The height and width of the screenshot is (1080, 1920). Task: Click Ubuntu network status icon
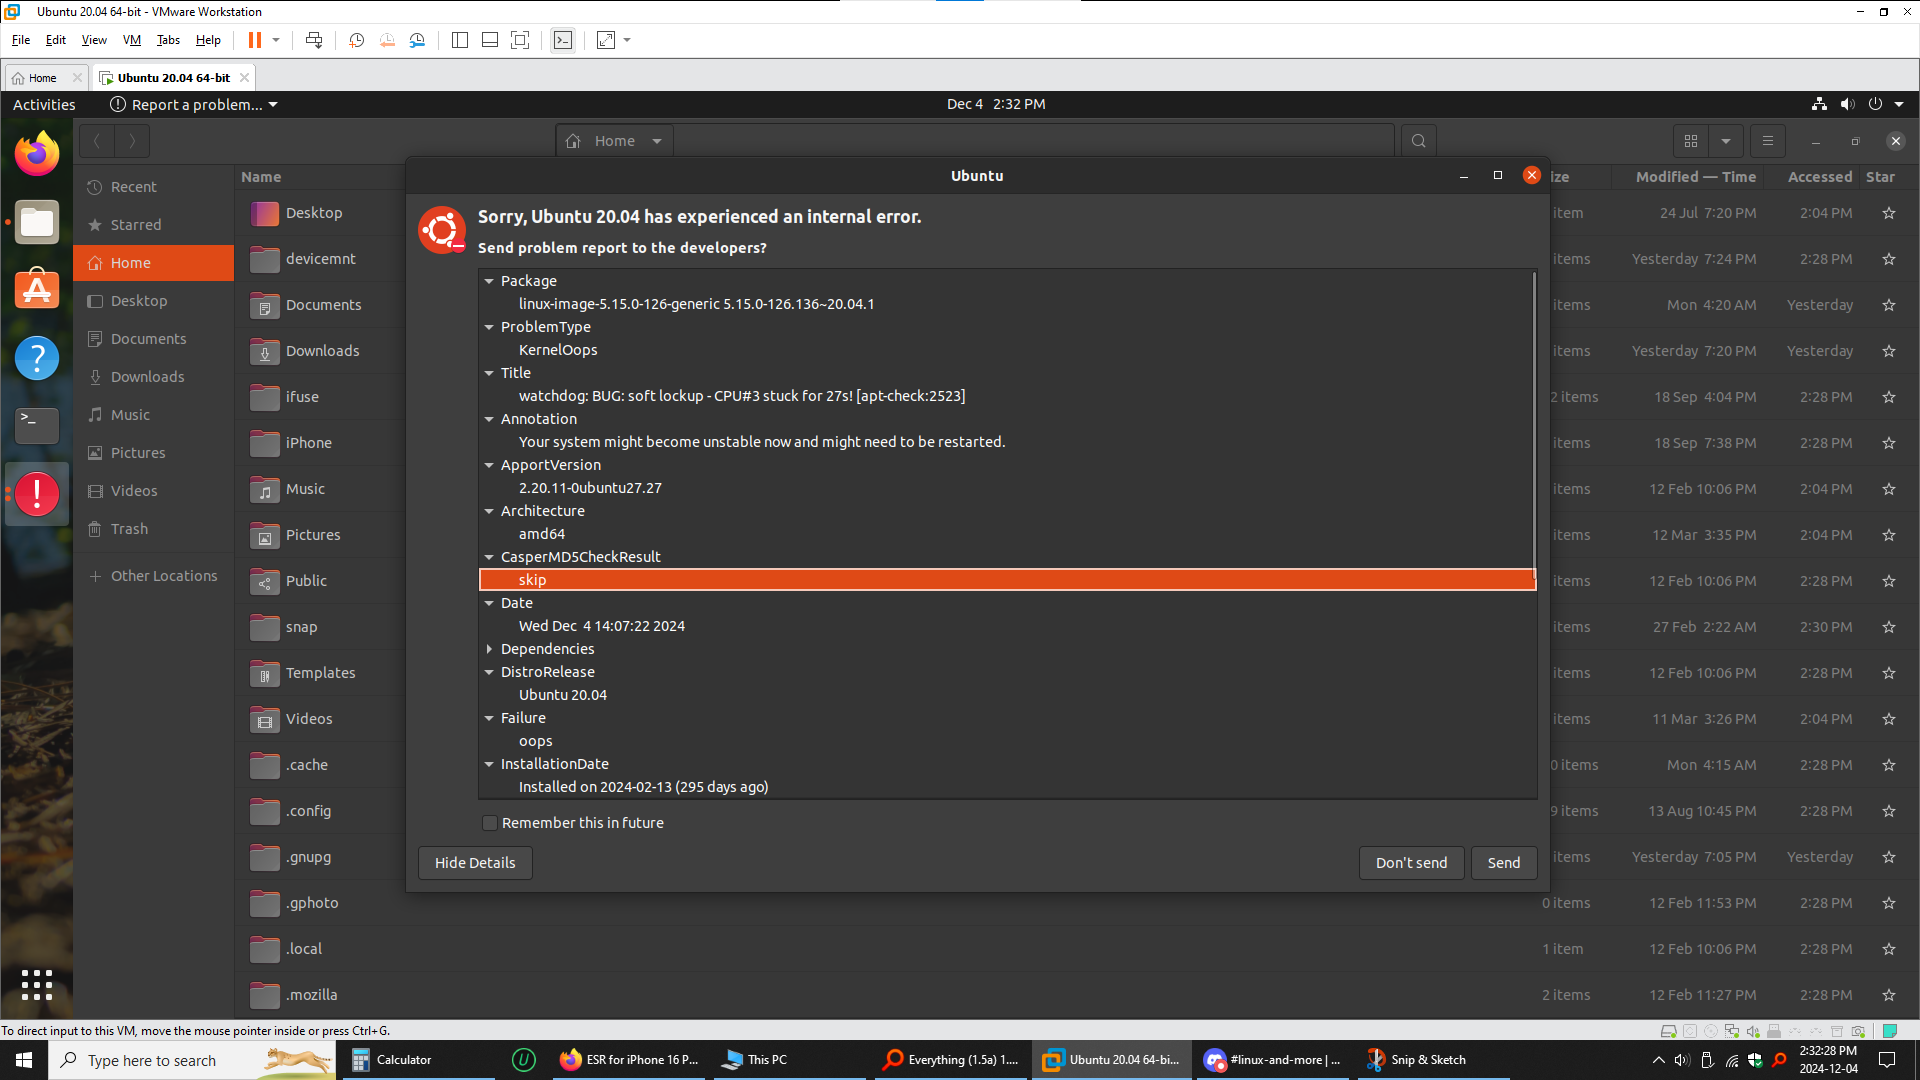pyautogui.click(x=1819, y=104)
